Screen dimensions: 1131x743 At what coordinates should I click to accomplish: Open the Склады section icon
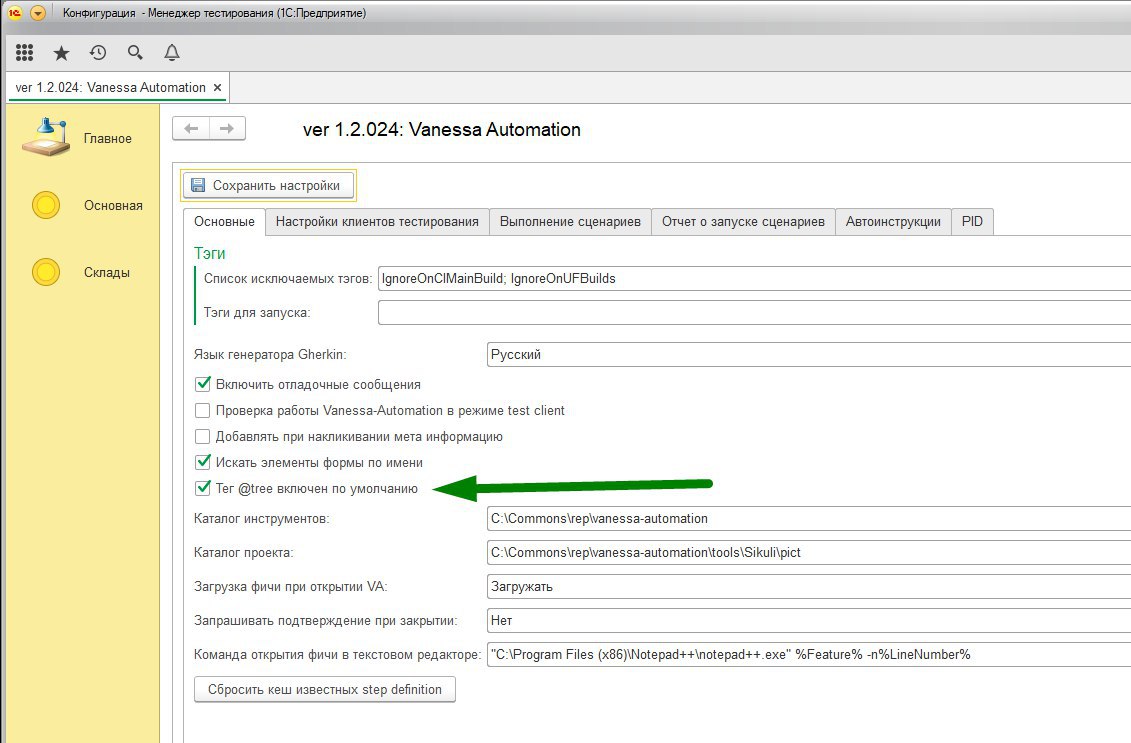click(x=46, y=273)
